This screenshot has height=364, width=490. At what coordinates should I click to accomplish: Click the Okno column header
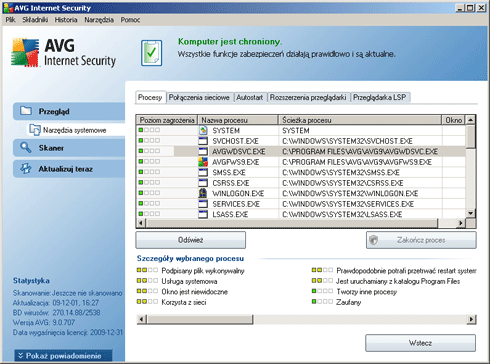(x=454, y=120)
